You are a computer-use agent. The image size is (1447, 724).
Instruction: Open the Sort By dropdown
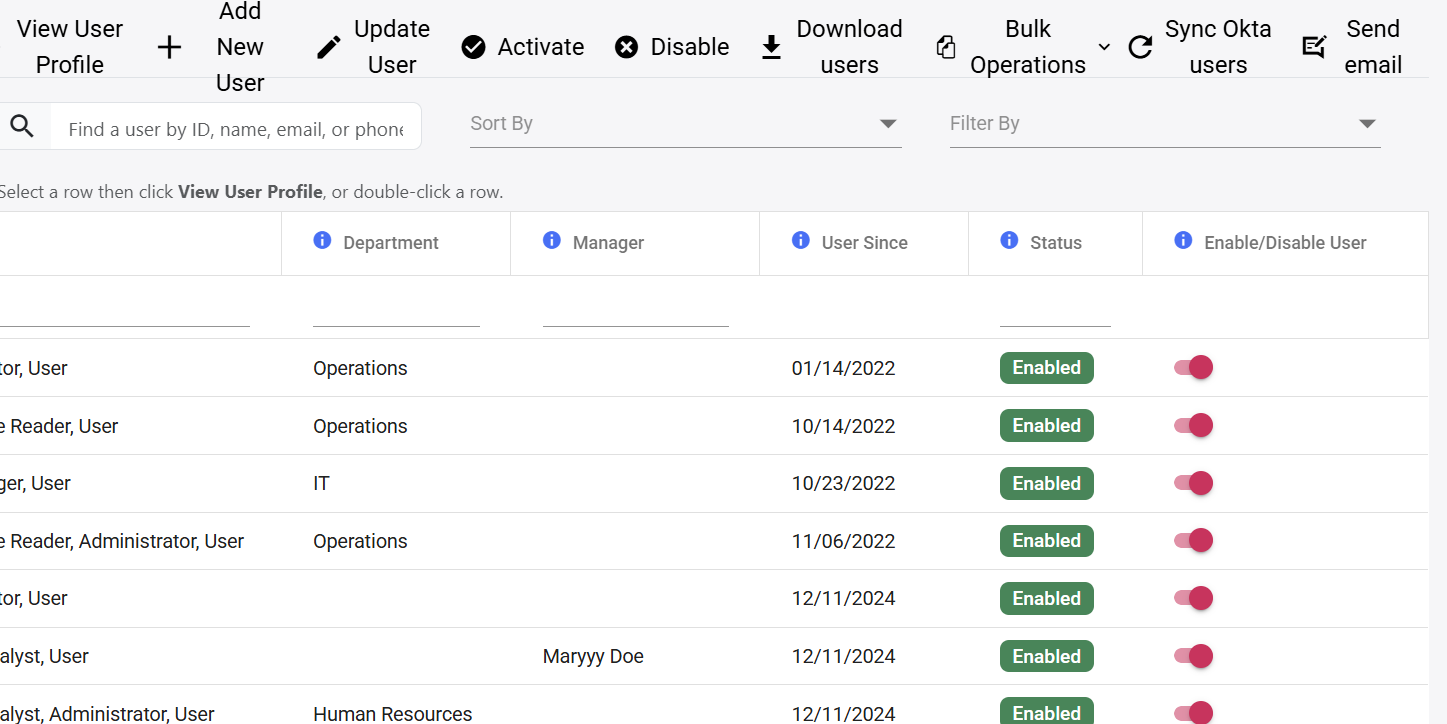tap(686, 124)
